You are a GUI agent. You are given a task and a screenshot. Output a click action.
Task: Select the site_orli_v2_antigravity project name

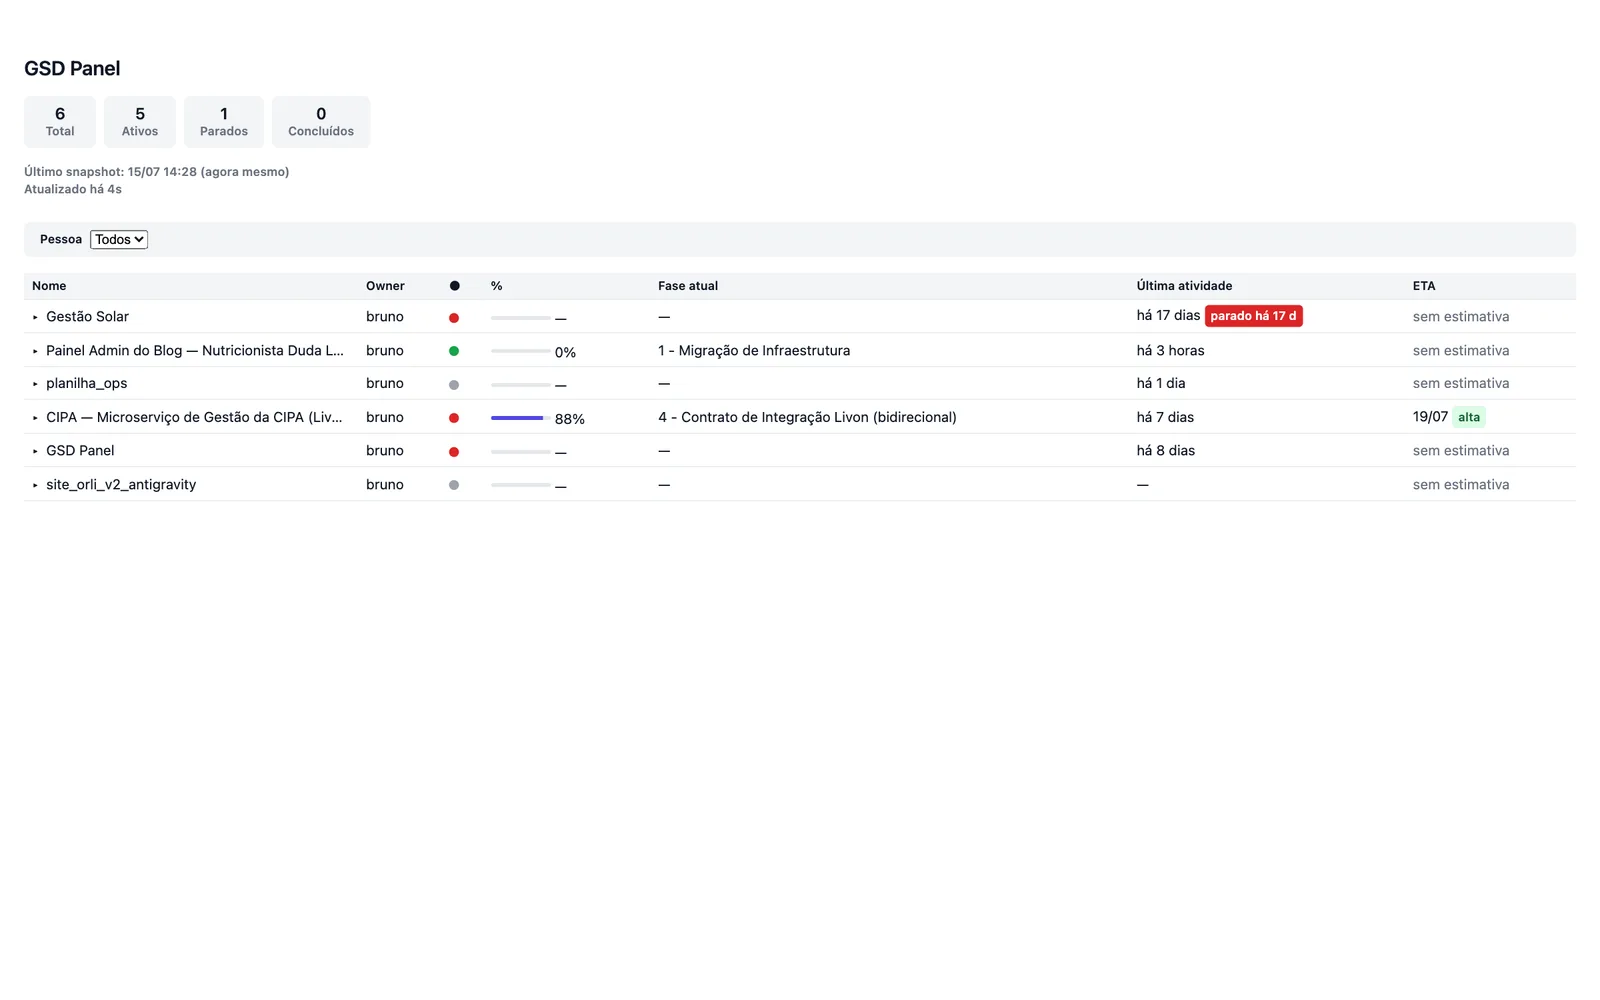[x=121, y=485]
